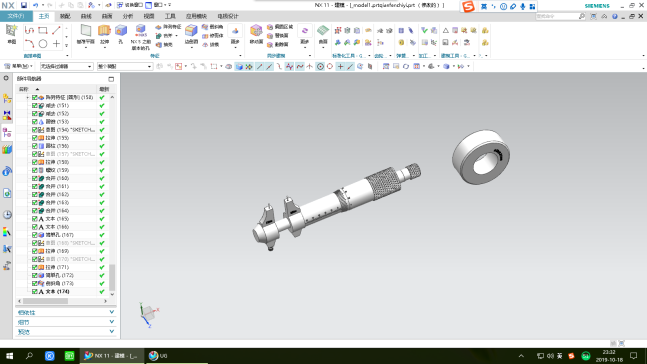Click the Offset Region (偏置区域) command
This screenshot has width=647, height=364.
click(280, 27)
